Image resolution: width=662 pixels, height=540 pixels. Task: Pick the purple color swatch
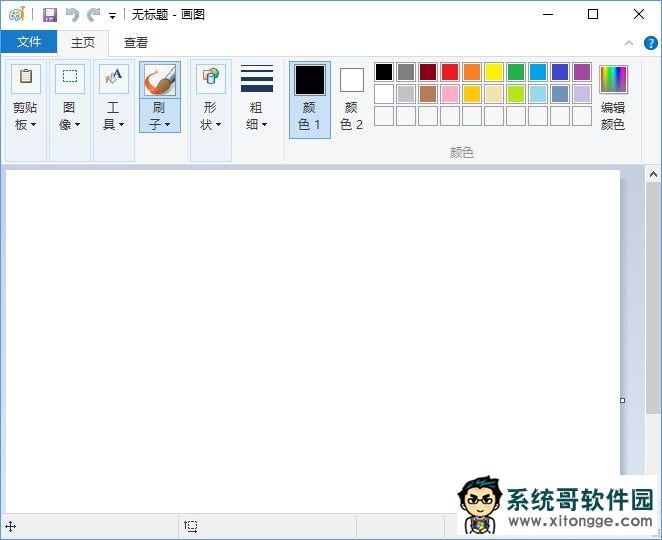pyautogui.click(x=582, y=72)
